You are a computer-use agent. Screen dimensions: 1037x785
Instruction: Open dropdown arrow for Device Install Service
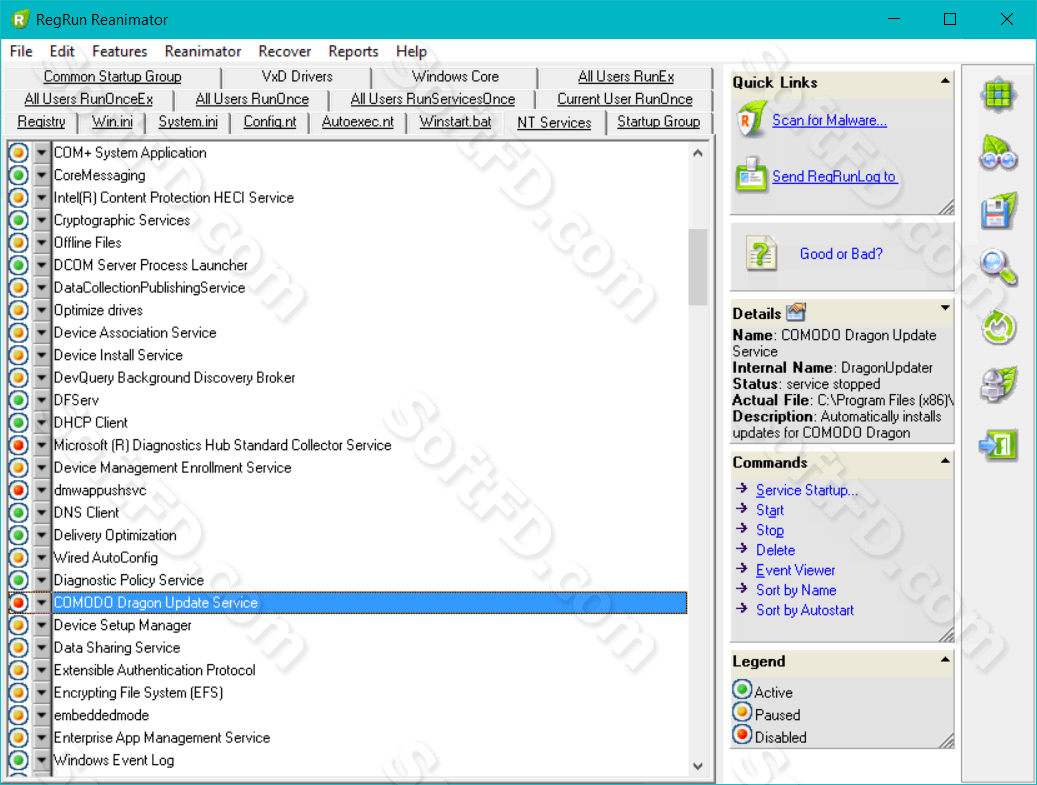[x=42, y=355]
